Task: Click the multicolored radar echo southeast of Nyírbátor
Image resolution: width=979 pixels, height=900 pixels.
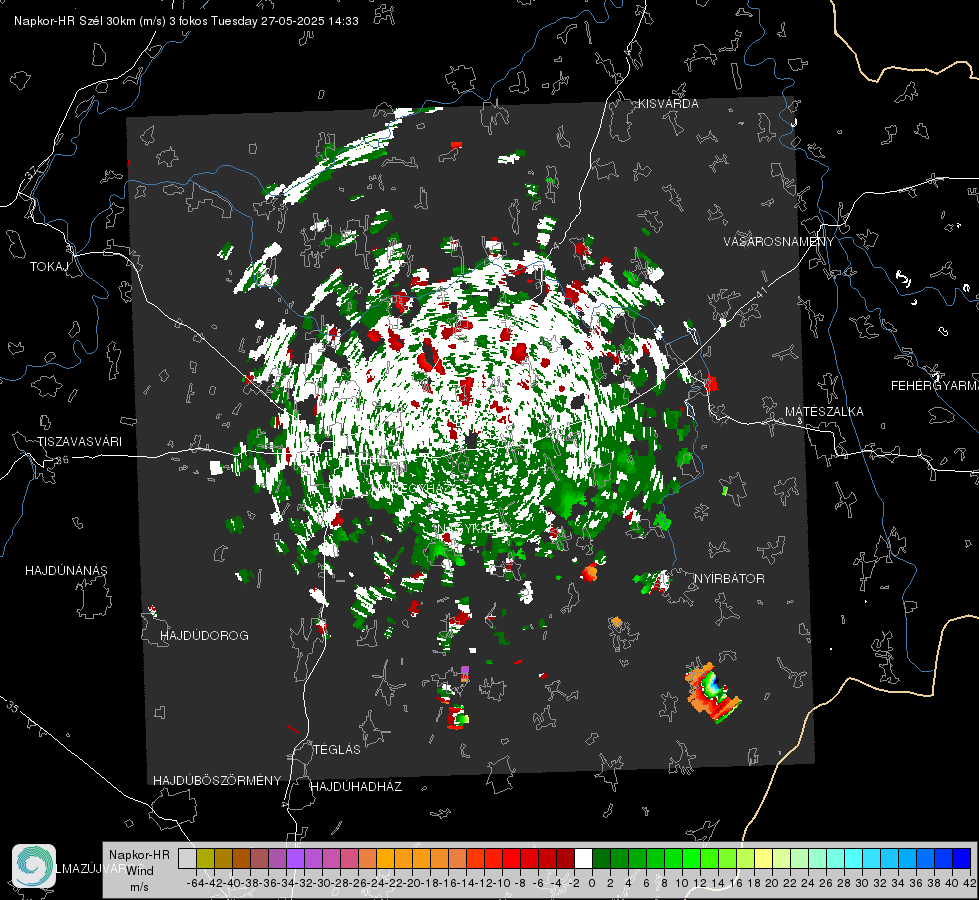Action: point(712,692)
